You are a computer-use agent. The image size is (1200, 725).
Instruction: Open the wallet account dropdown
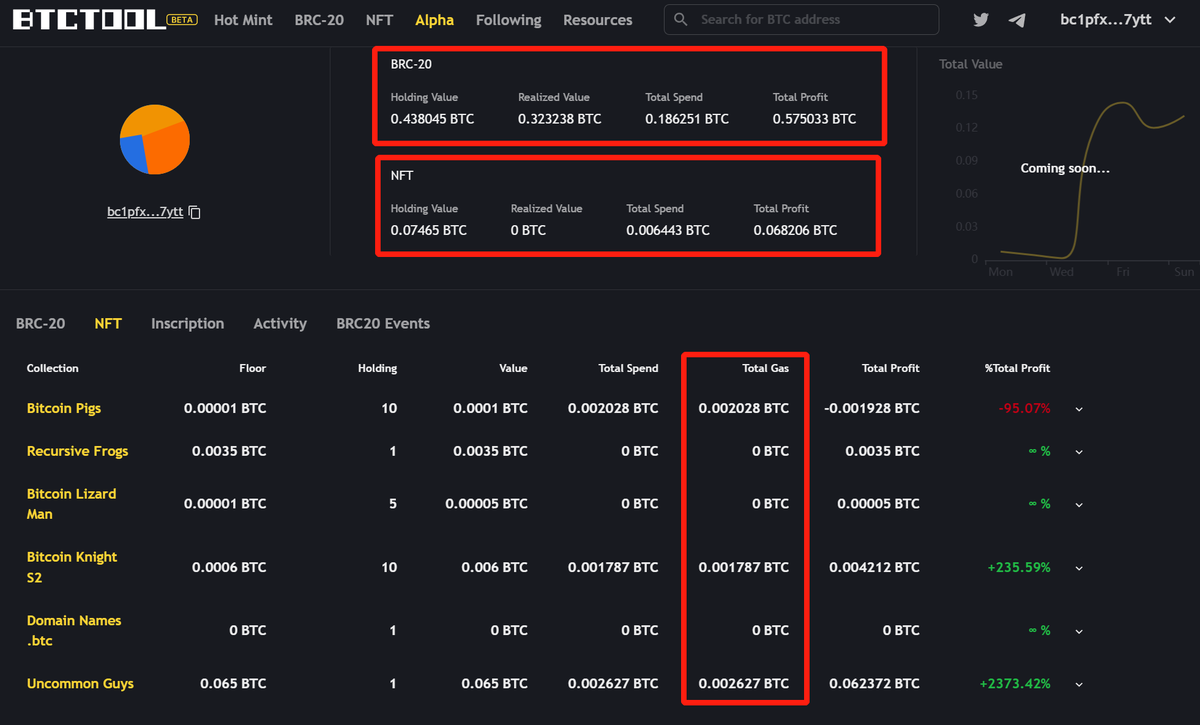[1117, 19]
